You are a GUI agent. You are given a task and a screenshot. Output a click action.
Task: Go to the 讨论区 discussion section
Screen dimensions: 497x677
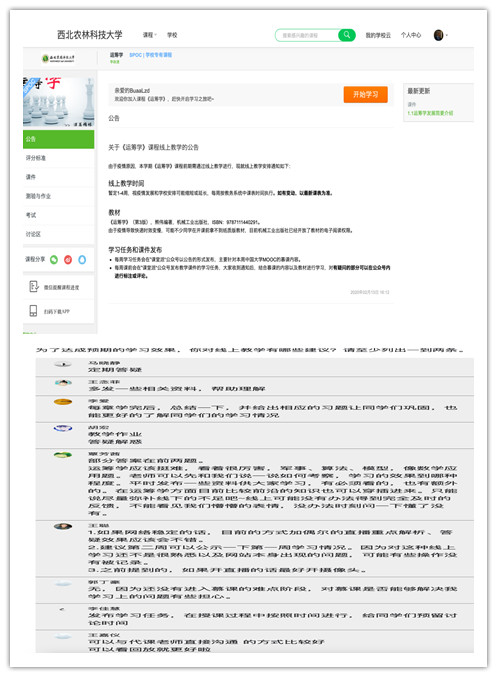point(58,234)
